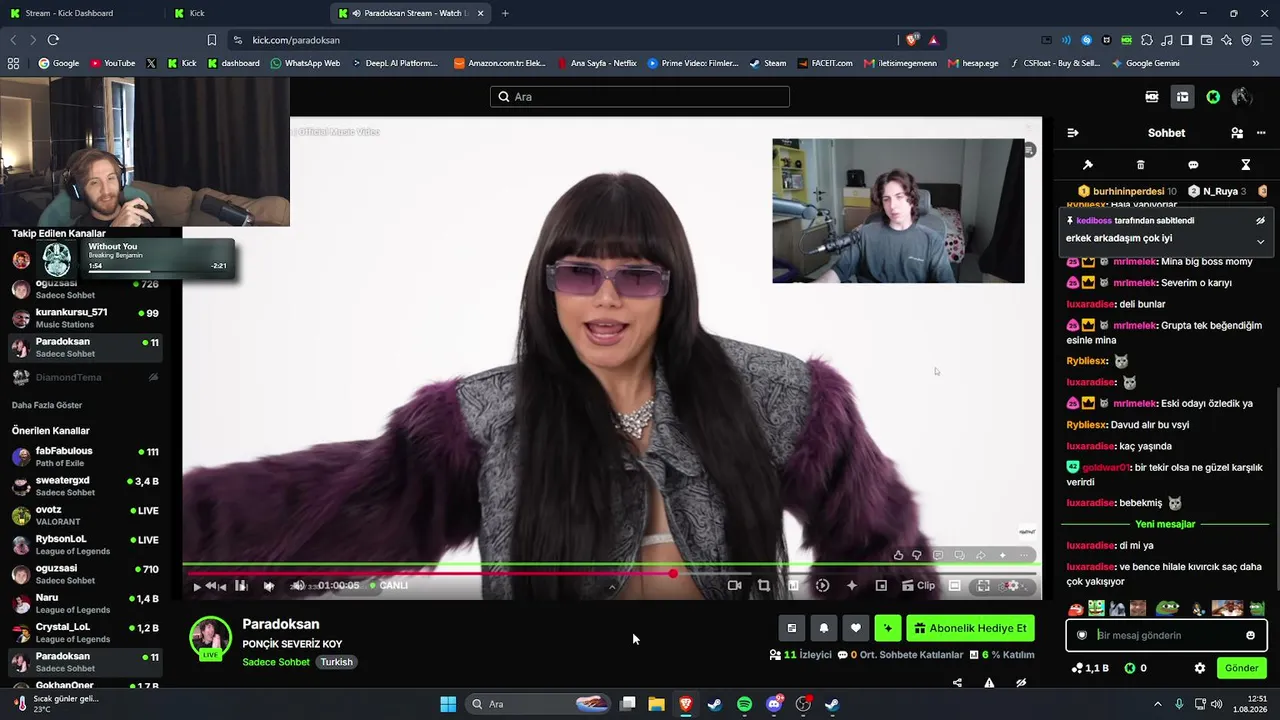Click the Clip button in the player

tap(918, 586)
